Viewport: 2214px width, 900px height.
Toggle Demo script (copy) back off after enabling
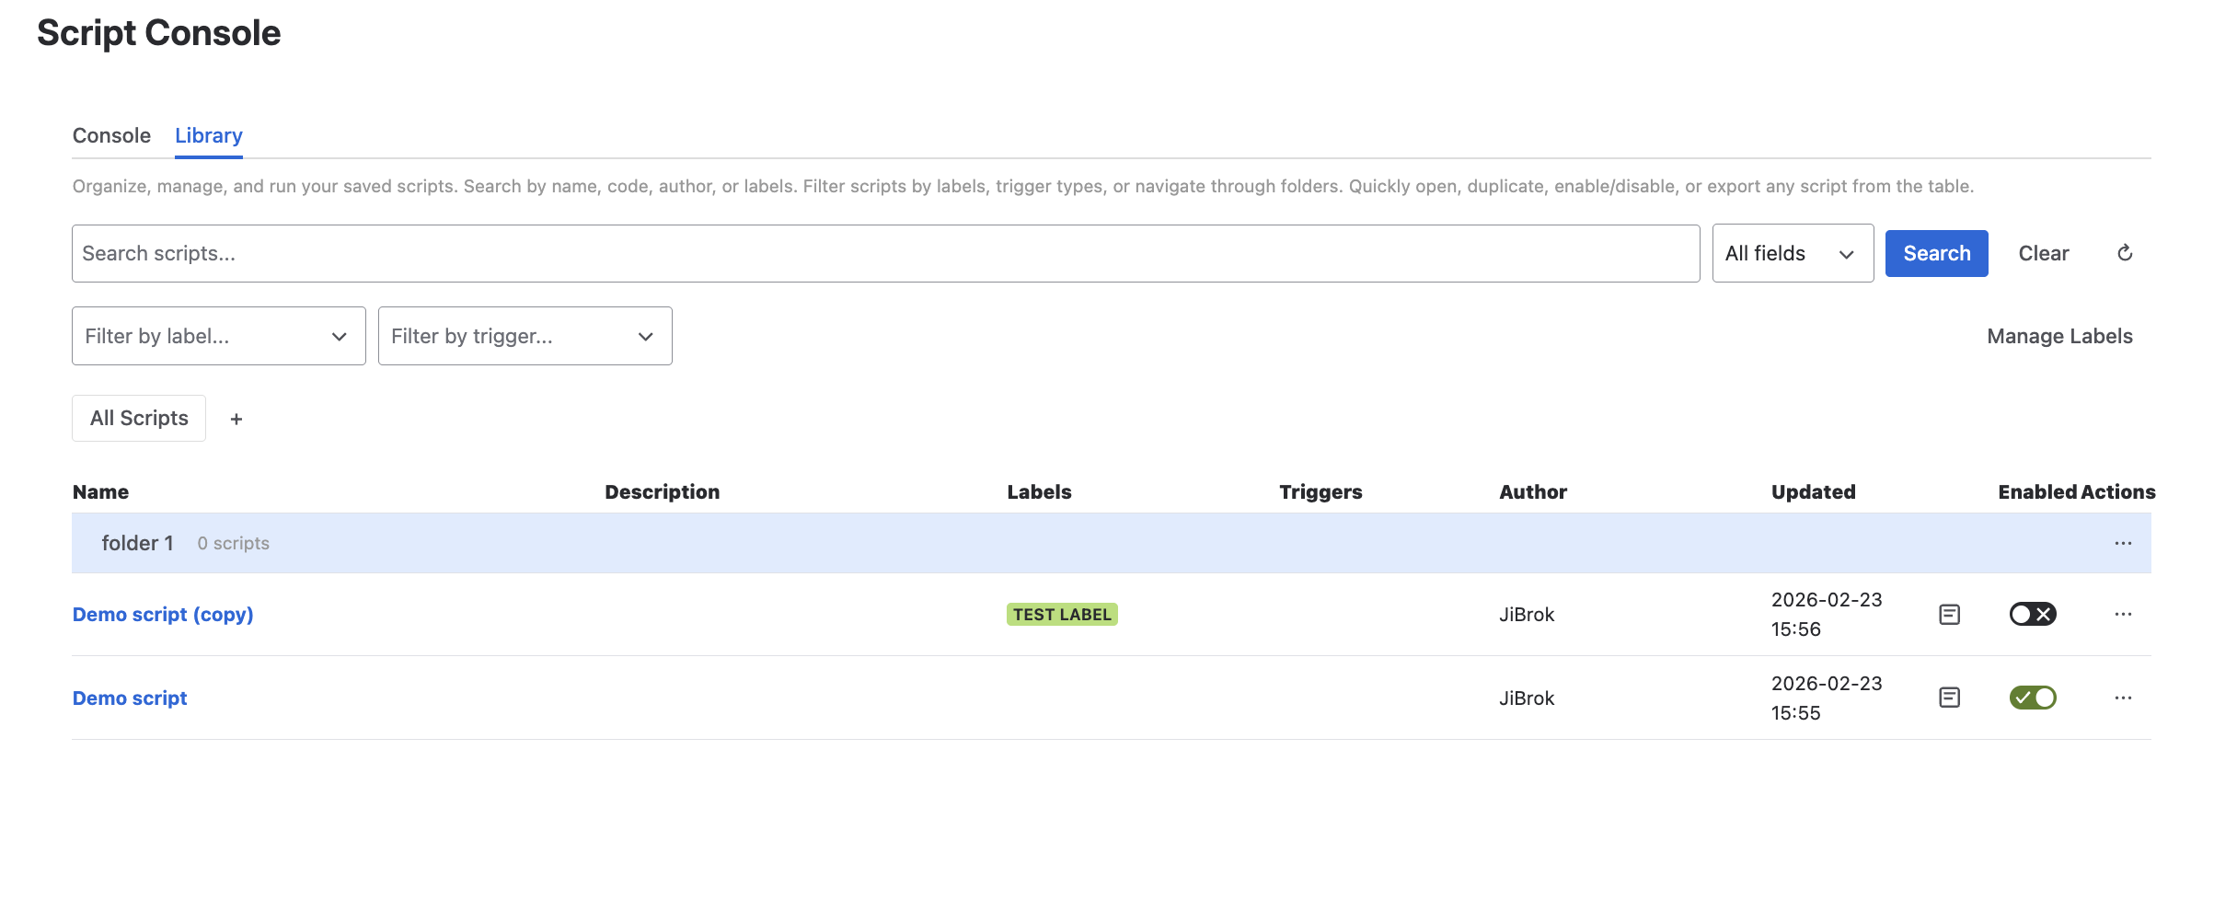[2032, 614]
